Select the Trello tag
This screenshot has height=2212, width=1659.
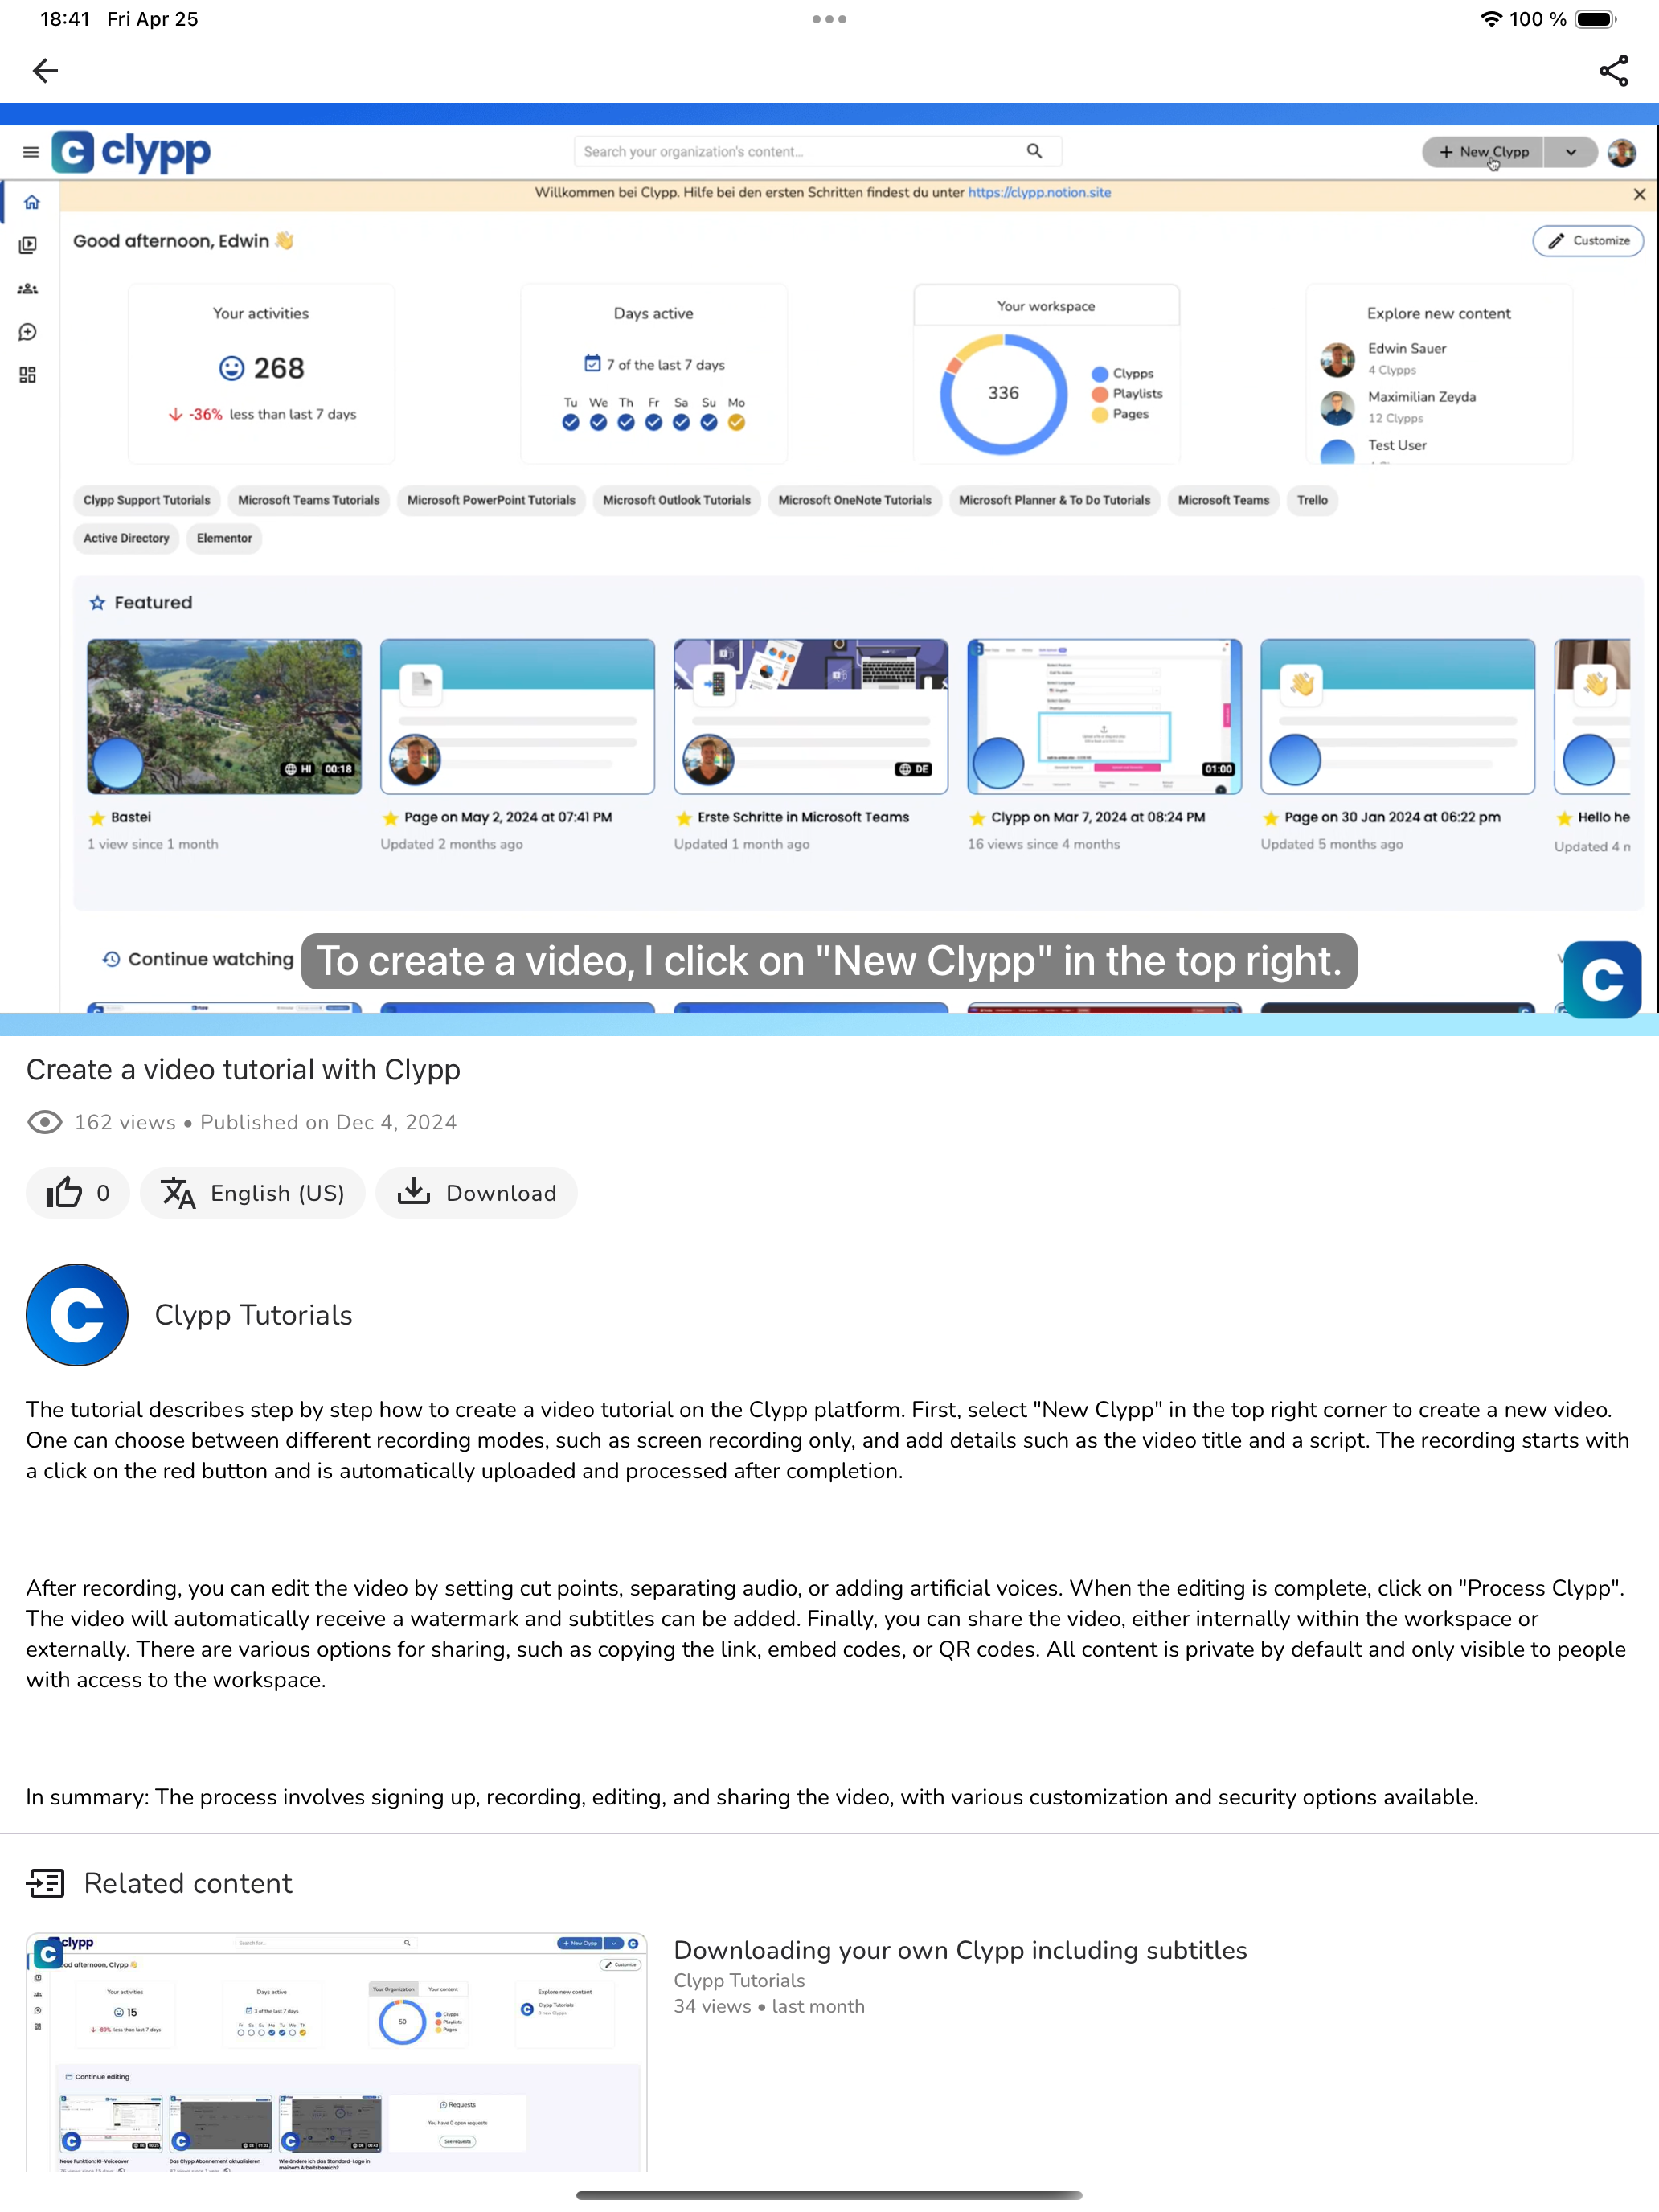[x=1312, y=500]
